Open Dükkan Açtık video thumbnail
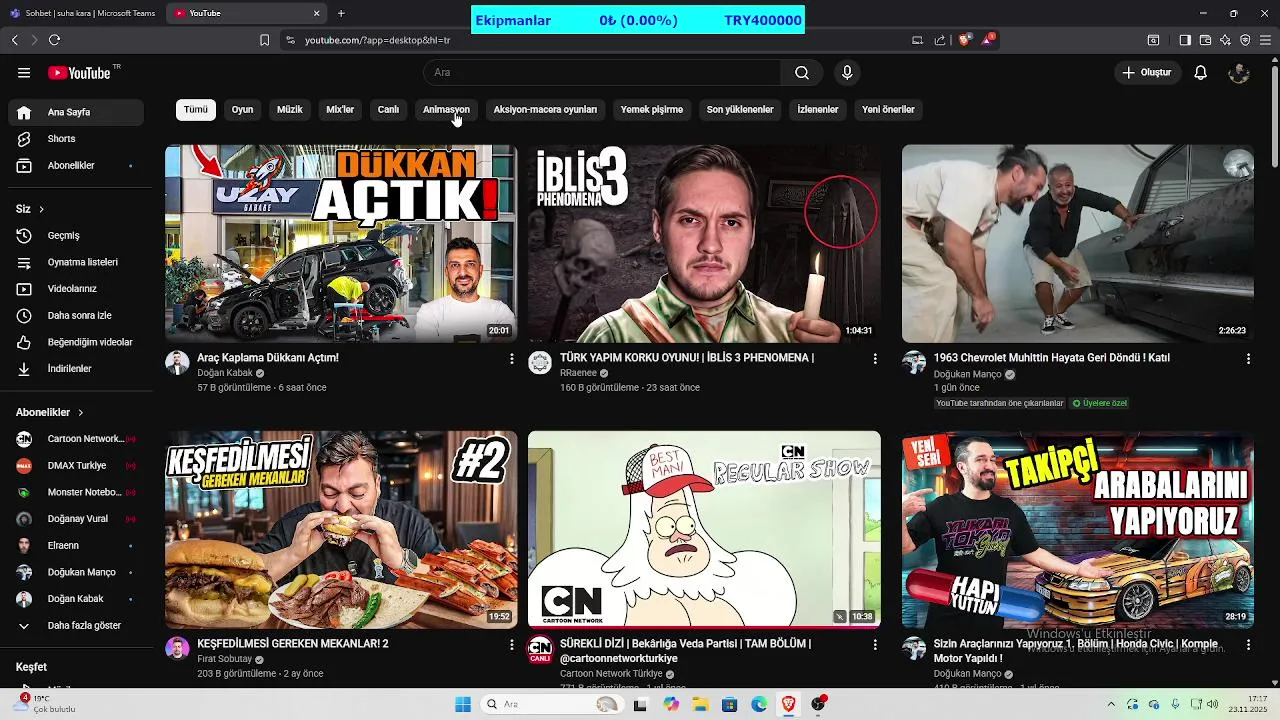The height and width of the screenshot is (720, 1280). (x=341, y=244)
